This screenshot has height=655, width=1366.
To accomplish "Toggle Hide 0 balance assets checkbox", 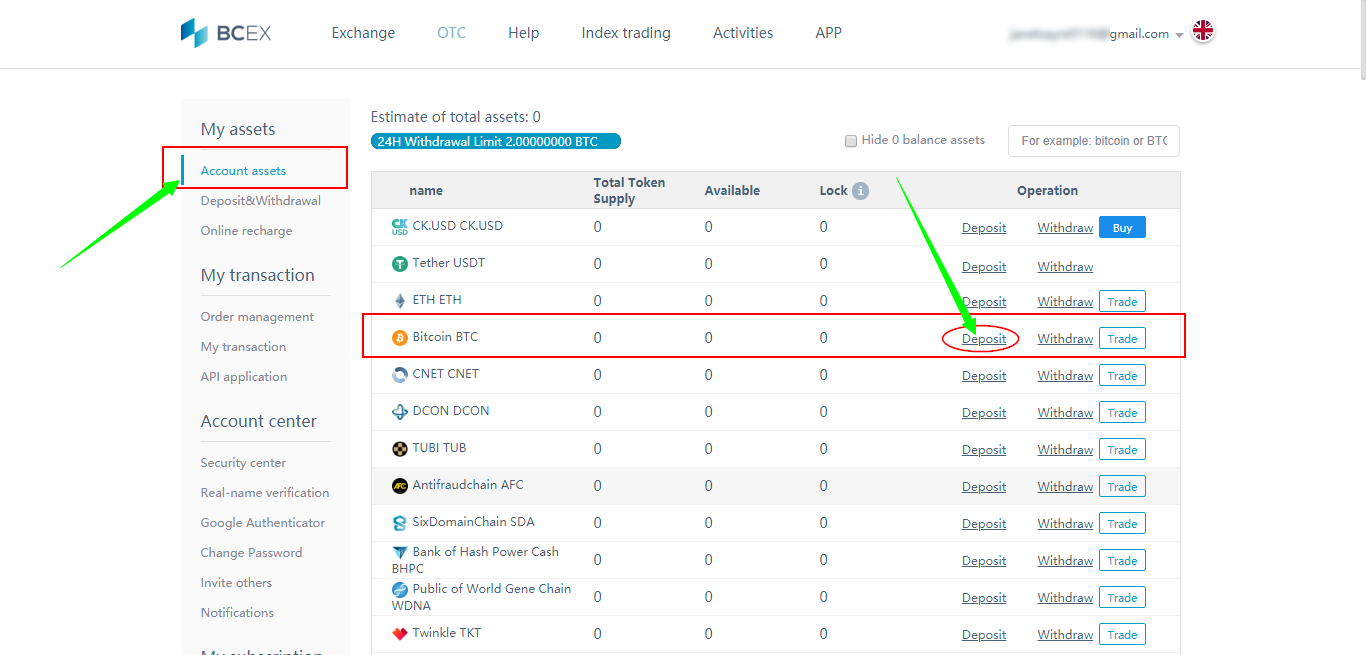I will tap(851, 141).
